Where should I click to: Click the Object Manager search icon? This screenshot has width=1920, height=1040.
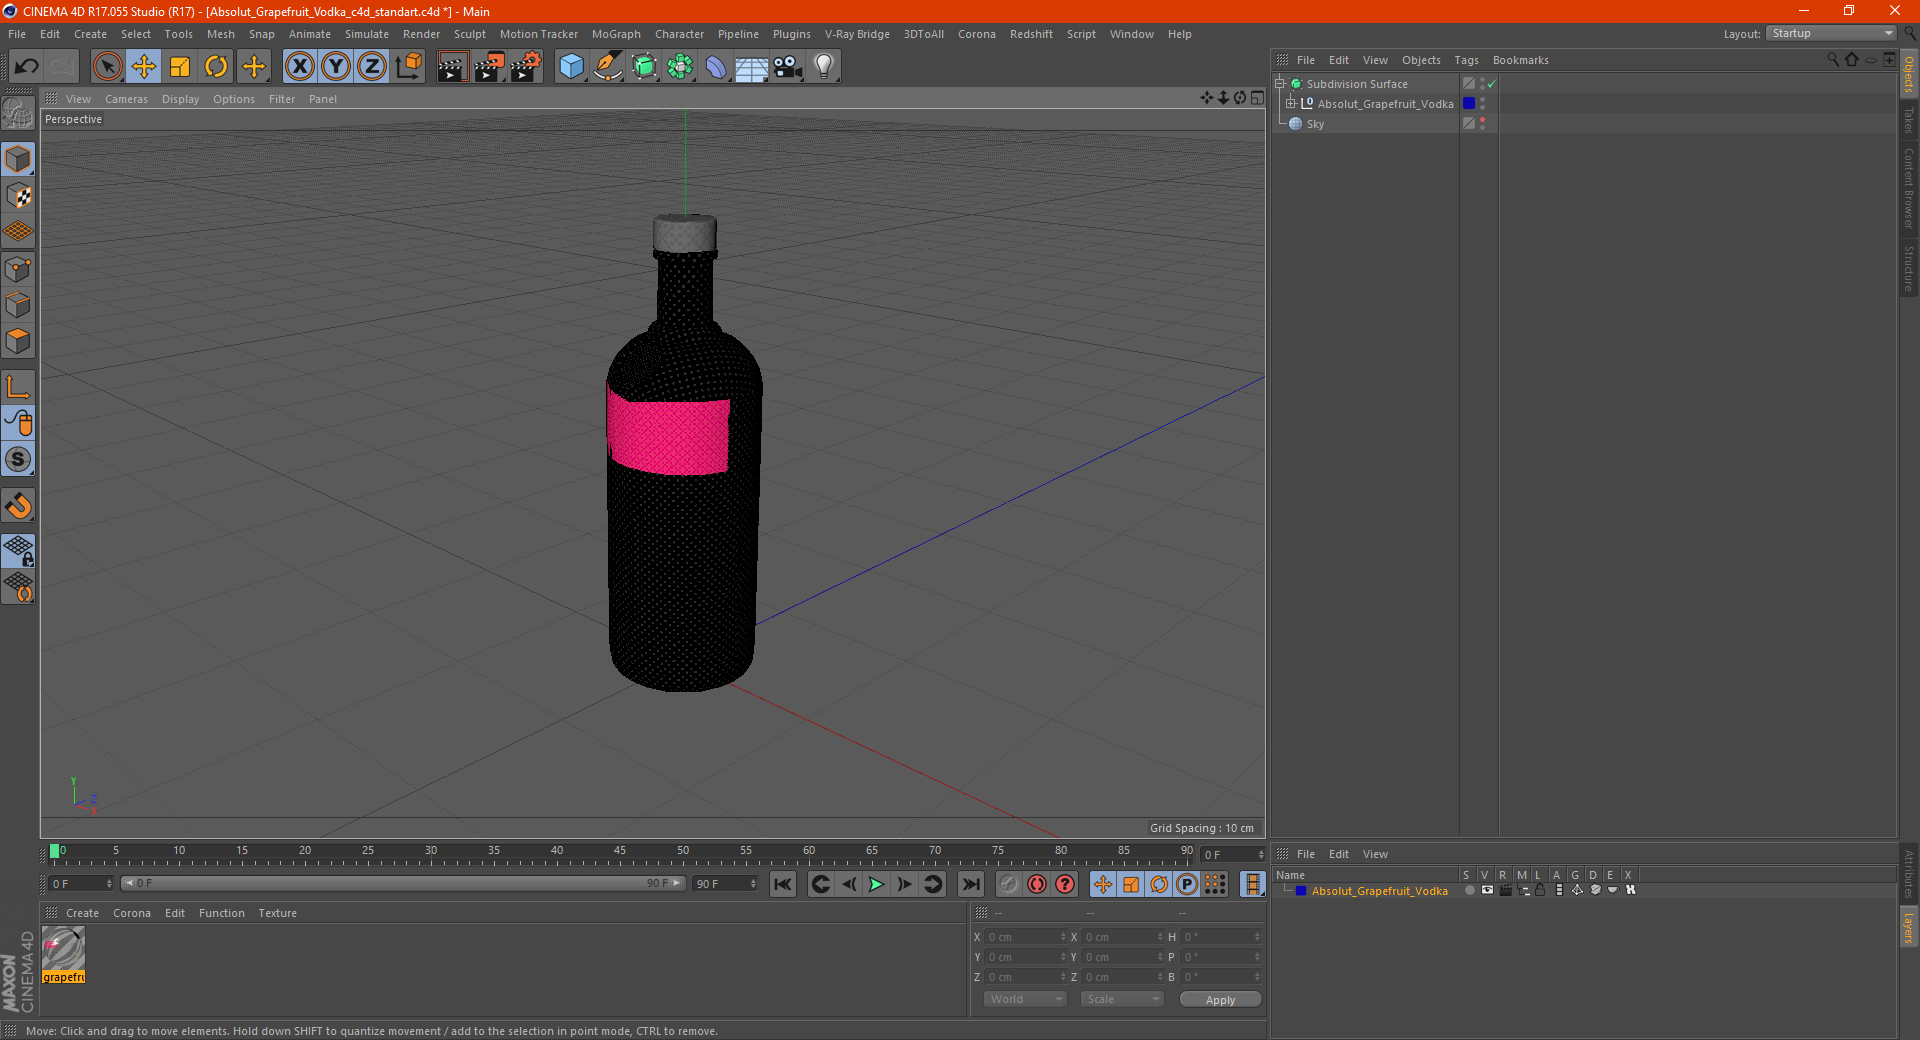1833,60
